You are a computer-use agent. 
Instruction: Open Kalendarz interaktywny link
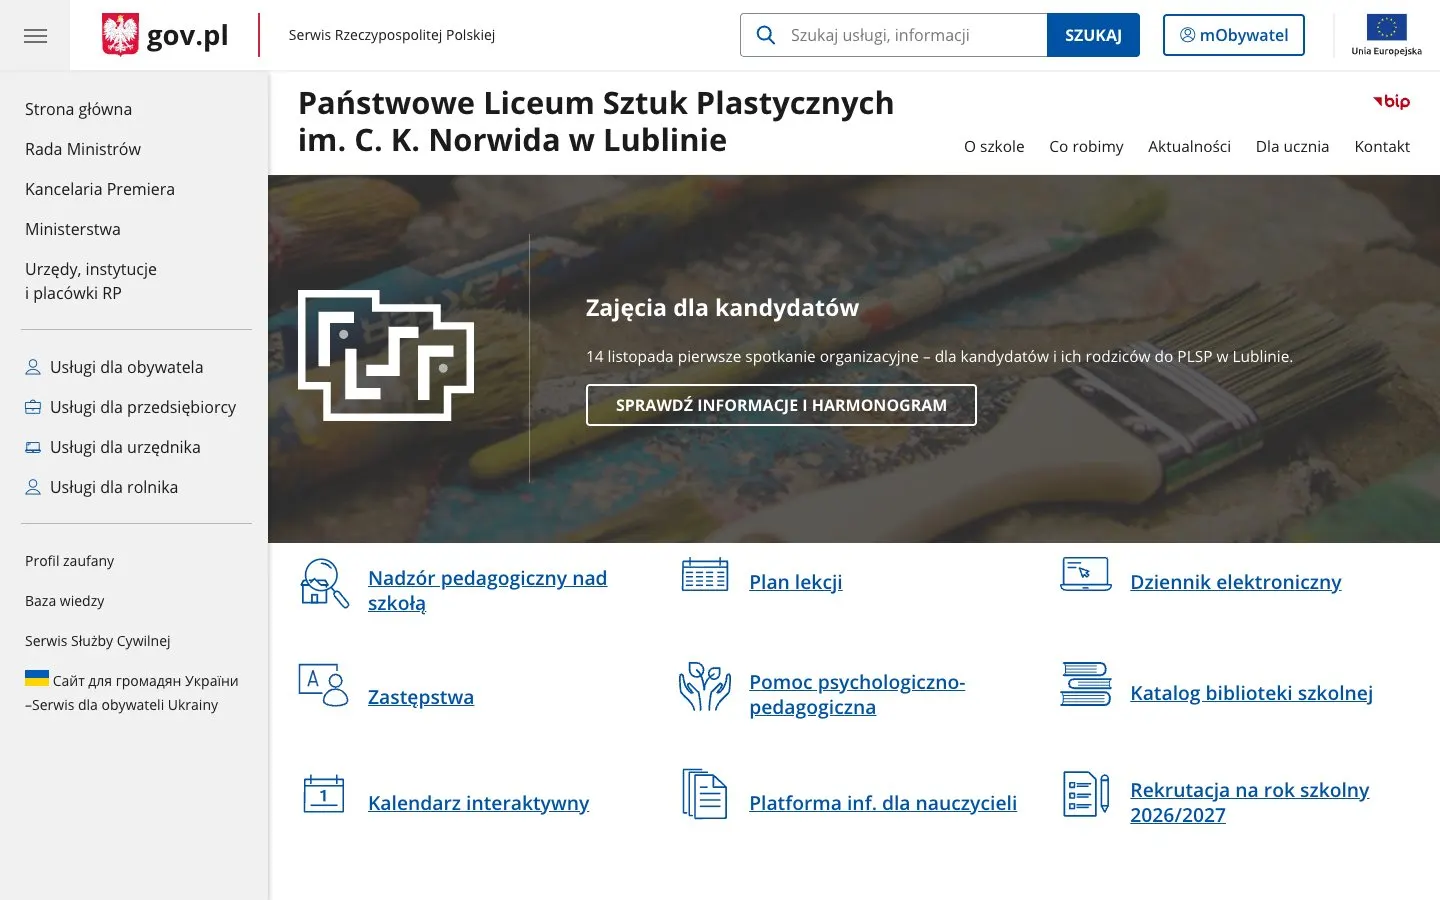(478, 803)
